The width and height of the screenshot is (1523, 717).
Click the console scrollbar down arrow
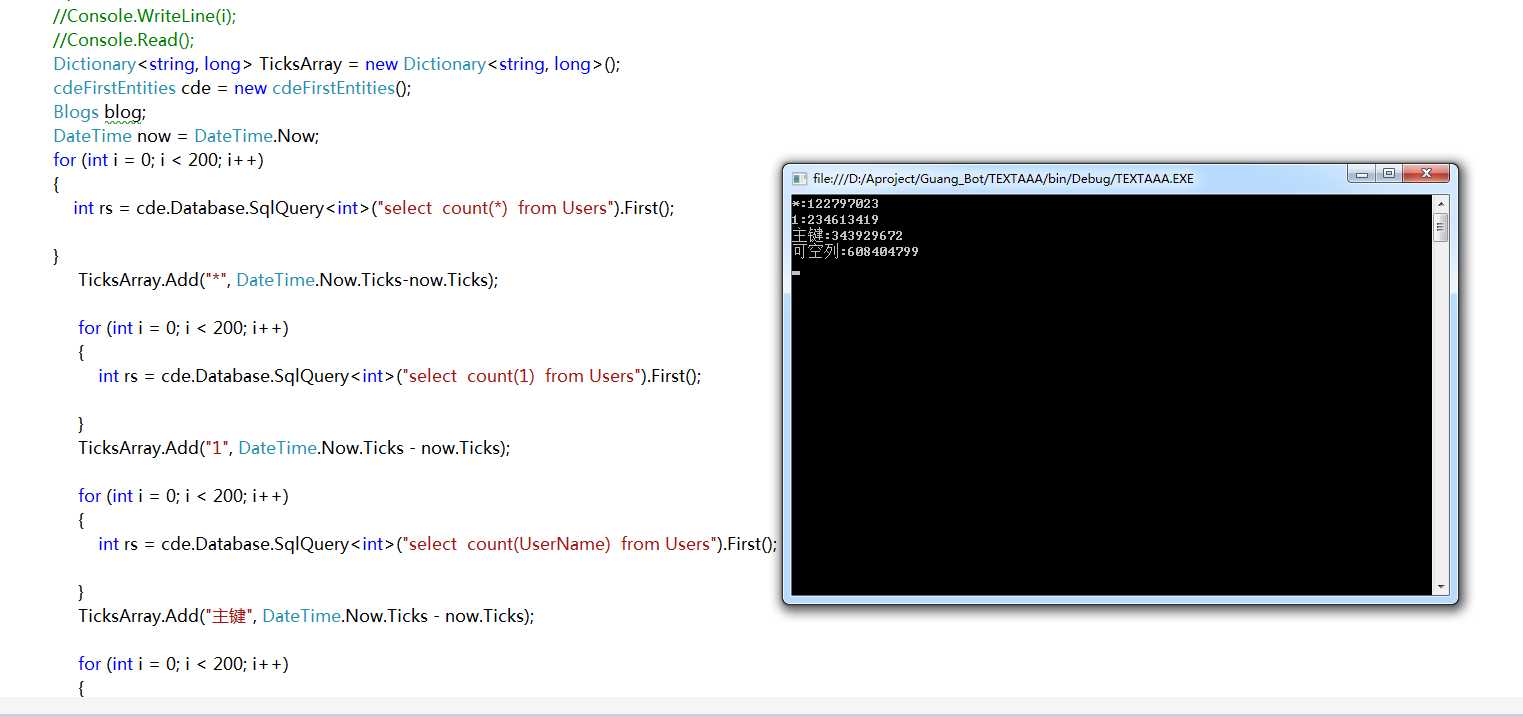[x=1441, y=587]
